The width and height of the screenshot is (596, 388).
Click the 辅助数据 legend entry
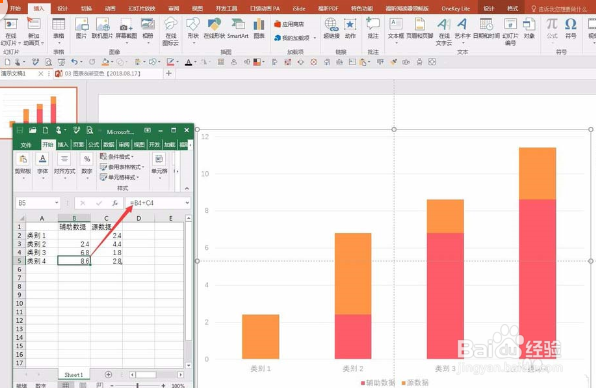click(x=378, y=383)
